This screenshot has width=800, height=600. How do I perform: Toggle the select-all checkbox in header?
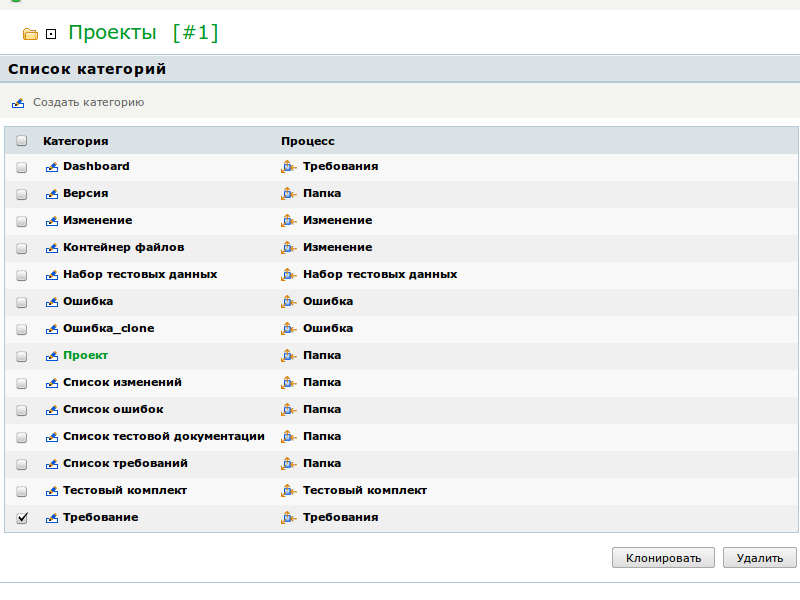[x=22, y=141]
